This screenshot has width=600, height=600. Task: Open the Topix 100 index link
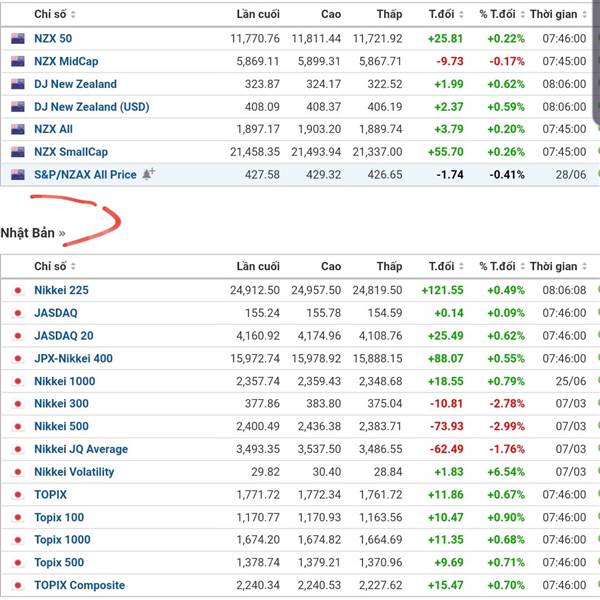pyautogui.click(x=59, y=517)
